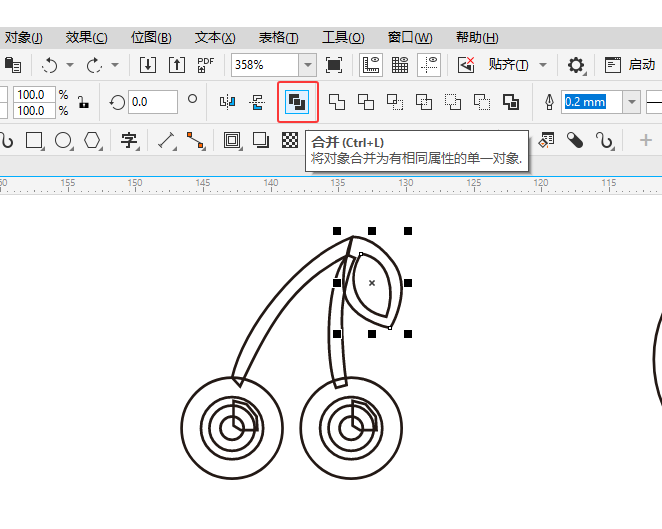The width and height of the screenshot is (662, 529).
Task: Click the Intersect shaping icon
Action: [395, 102]
